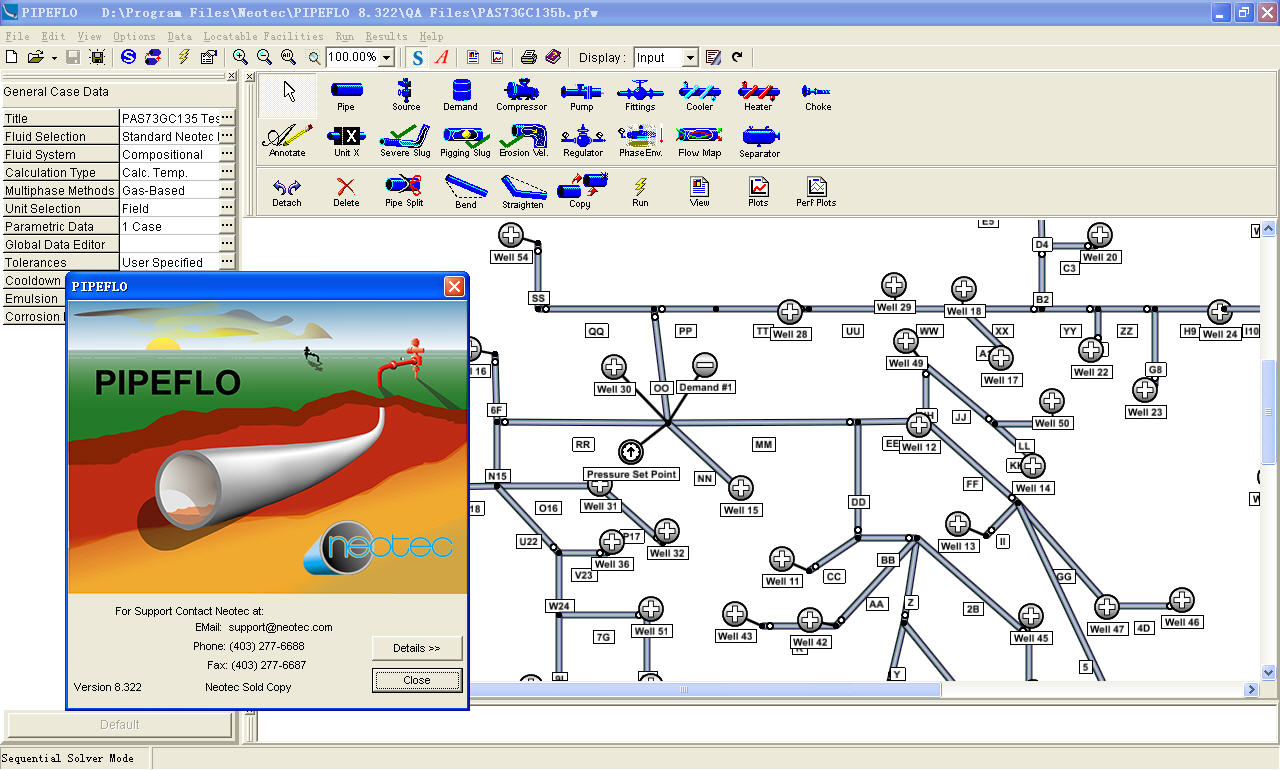Screen dimensions: 1280x770
Task: Open the Locatable Facilities menu
Action: [x=264, y=36]
